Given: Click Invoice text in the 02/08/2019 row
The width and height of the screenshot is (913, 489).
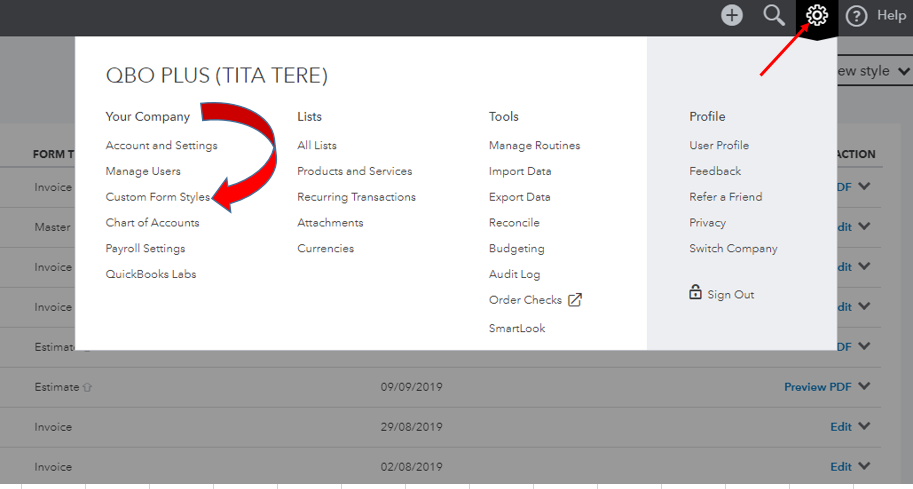Looking at the screenshot, I should [x=53, y=467].
